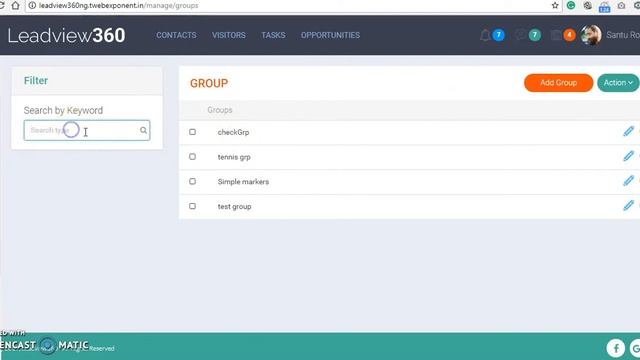640x360 pixels.
Task: Click the browser address bar URL
Action: [118, 6]
